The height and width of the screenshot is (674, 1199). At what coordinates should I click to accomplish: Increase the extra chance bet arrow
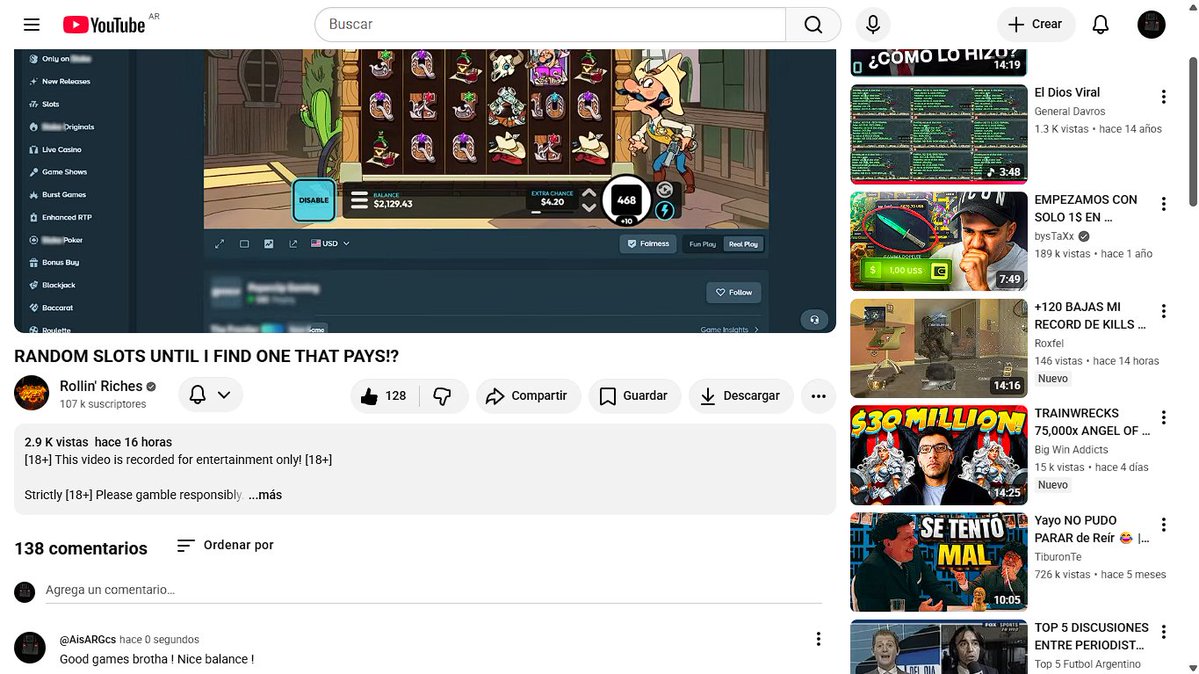(589, 194)
